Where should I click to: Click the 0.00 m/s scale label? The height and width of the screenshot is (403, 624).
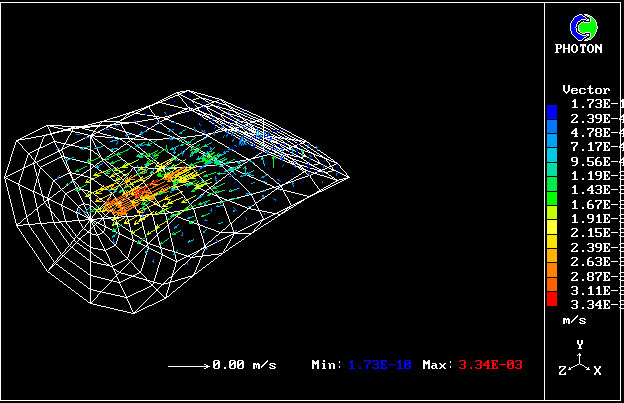point(241,366)
